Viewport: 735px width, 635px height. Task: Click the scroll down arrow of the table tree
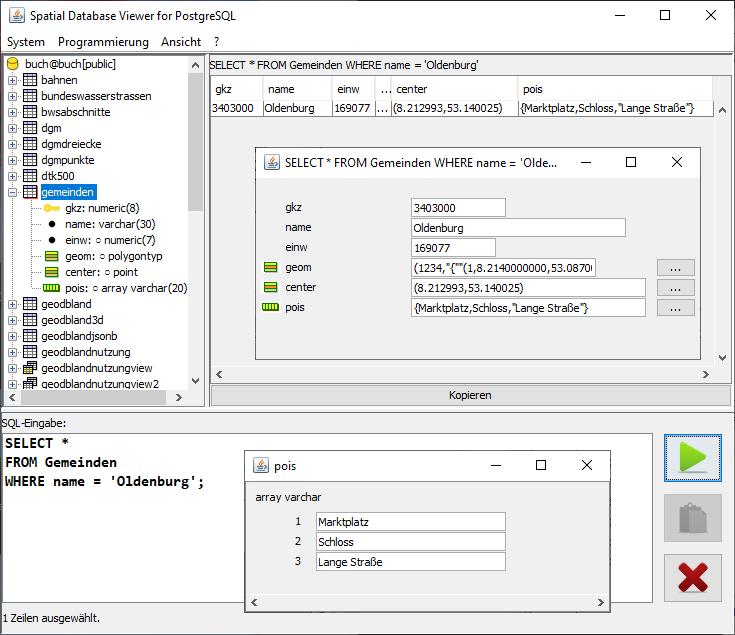(x=195, y=381)
